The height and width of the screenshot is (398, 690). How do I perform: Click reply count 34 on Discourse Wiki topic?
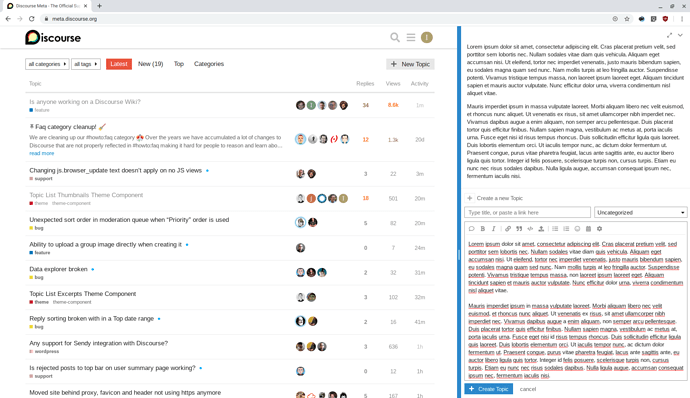(x=365, y=105)
